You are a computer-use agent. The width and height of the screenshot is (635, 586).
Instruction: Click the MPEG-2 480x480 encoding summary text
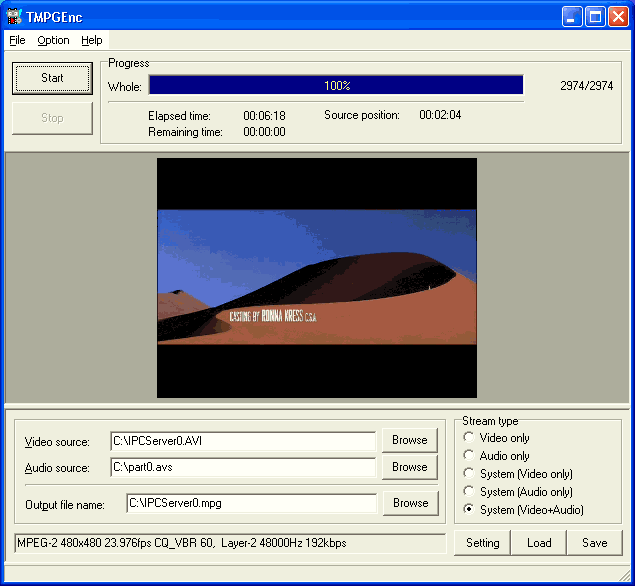pyautogui.click(x=182, y=543)
